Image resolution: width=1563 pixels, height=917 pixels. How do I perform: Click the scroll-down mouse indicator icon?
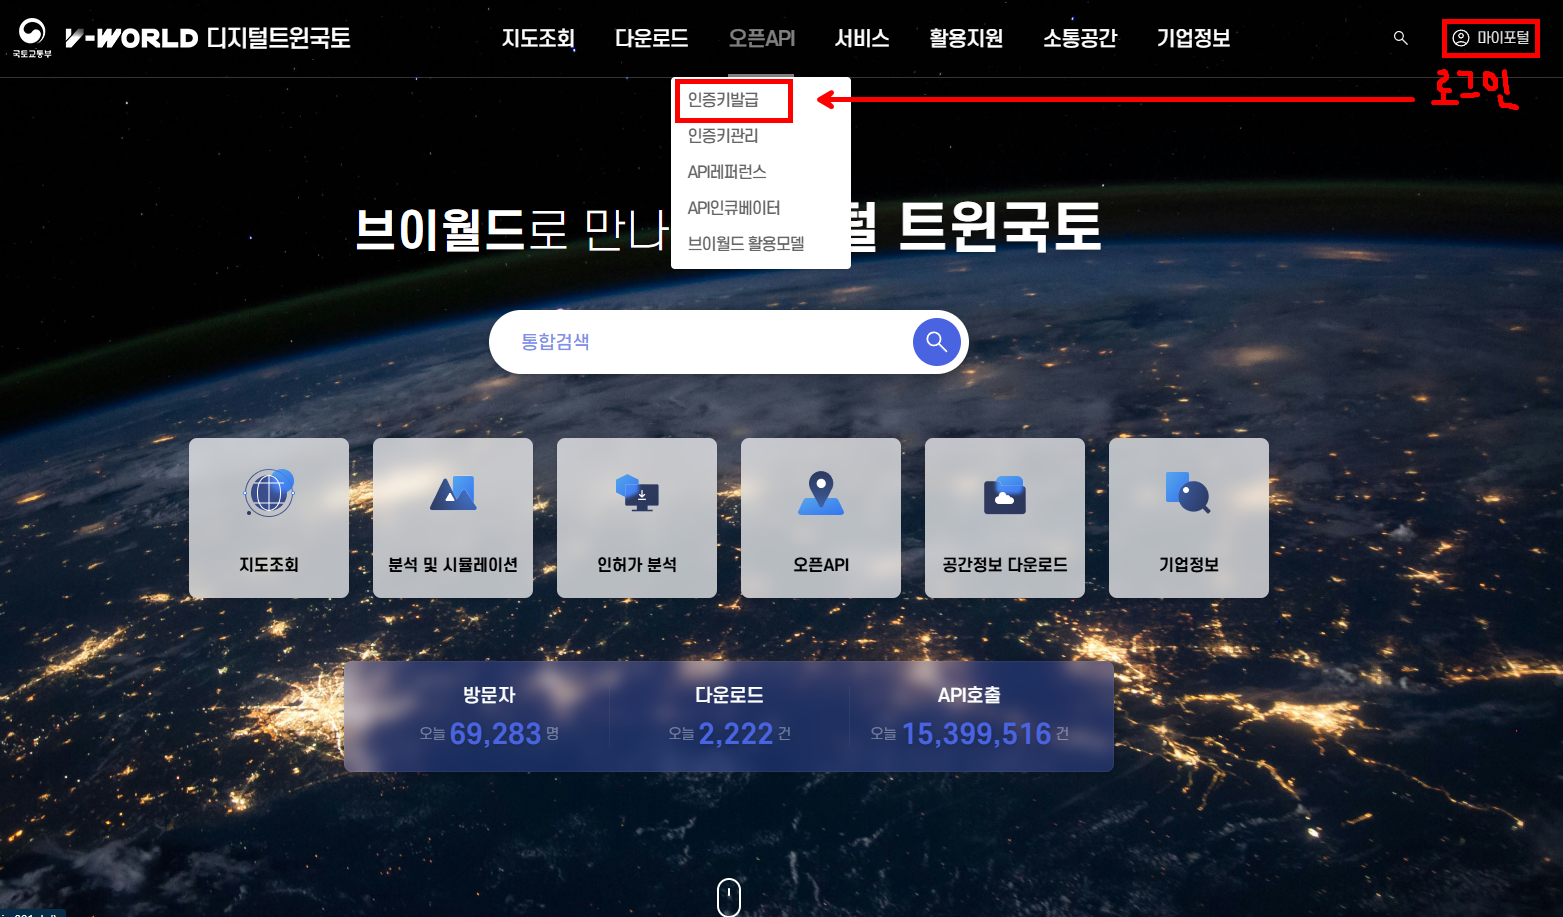729,897
